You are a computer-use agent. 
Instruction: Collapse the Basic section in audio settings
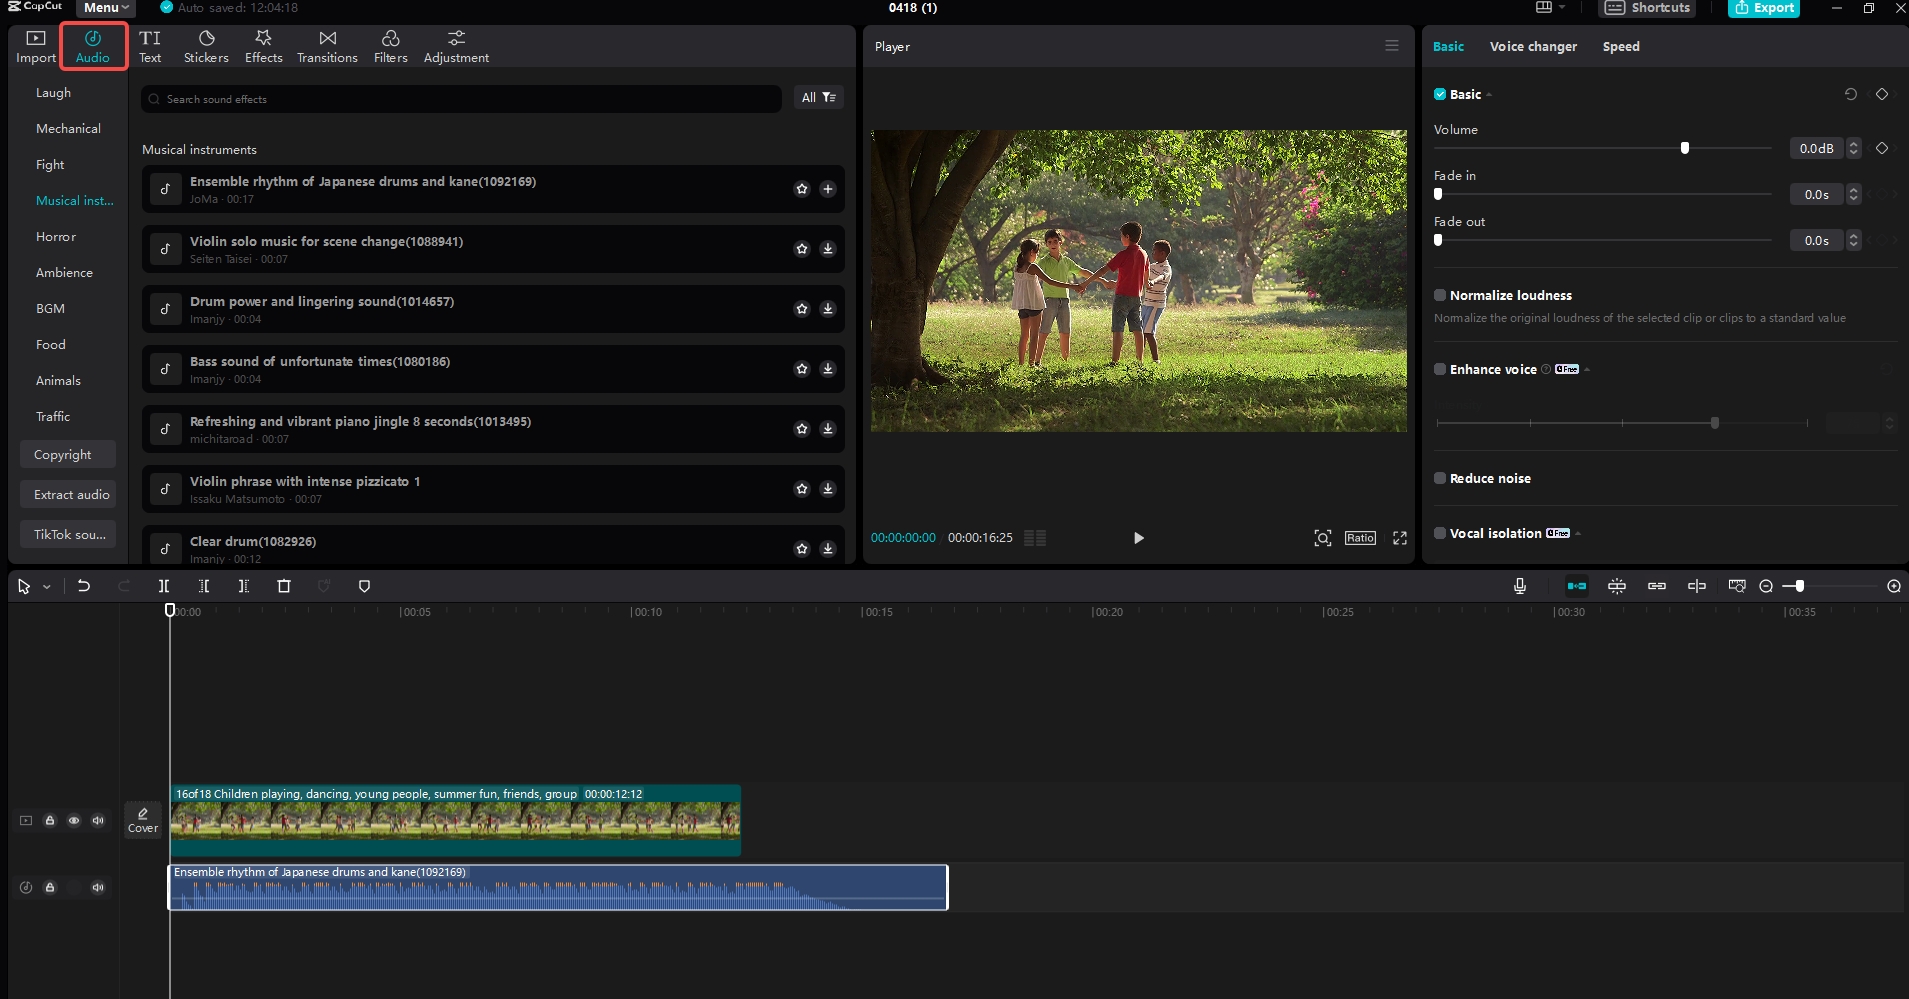(1487, 94)
